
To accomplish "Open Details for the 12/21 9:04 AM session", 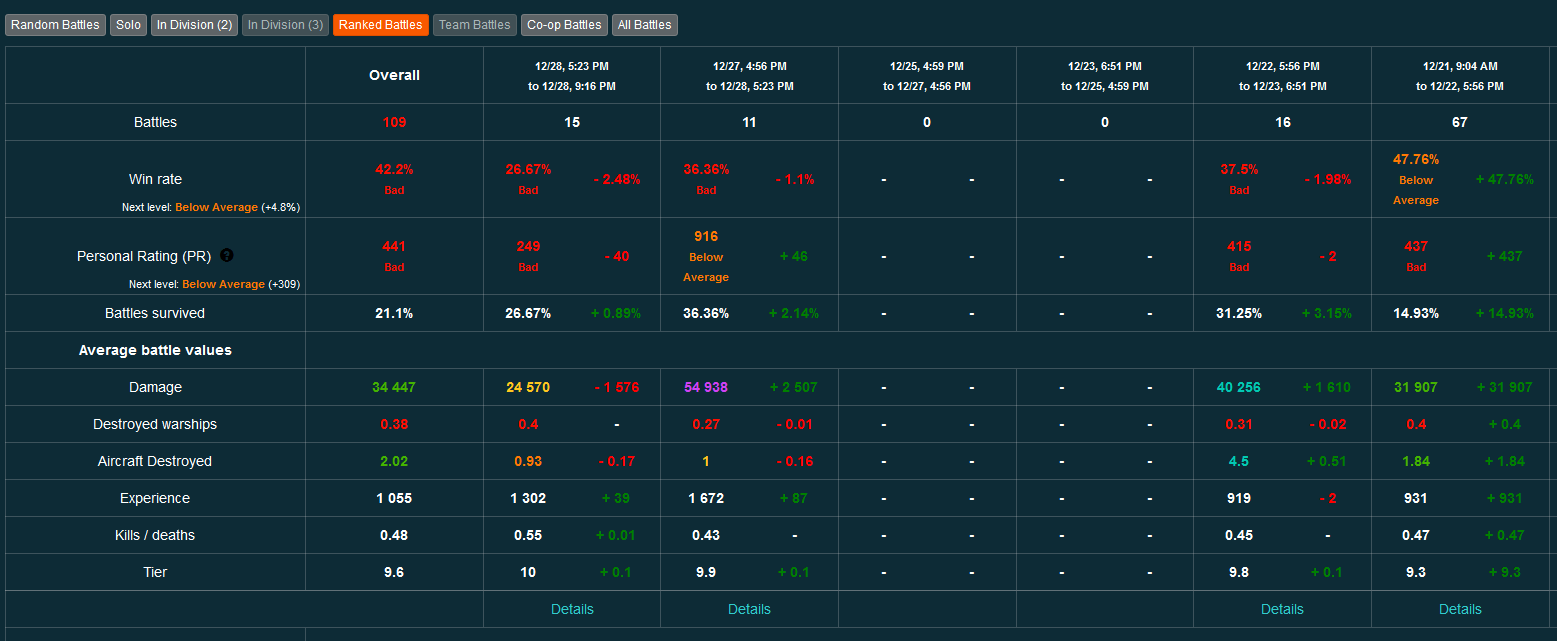I will (1460, 609).
